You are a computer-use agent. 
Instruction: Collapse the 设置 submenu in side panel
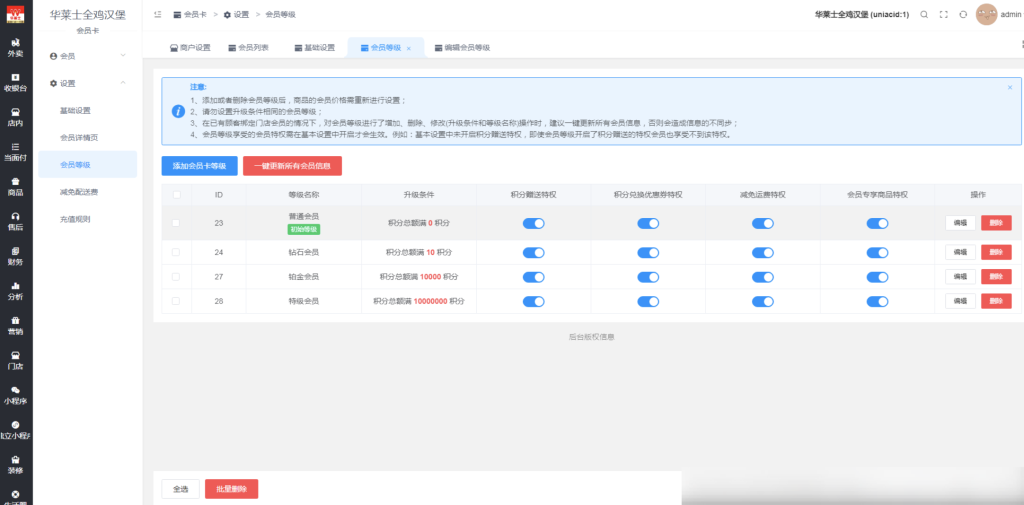(x=87, y=83)
